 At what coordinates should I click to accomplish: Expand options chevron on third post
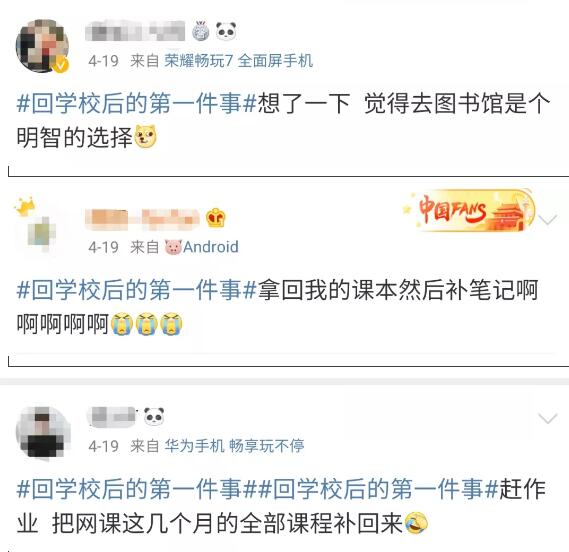point(548,418)
